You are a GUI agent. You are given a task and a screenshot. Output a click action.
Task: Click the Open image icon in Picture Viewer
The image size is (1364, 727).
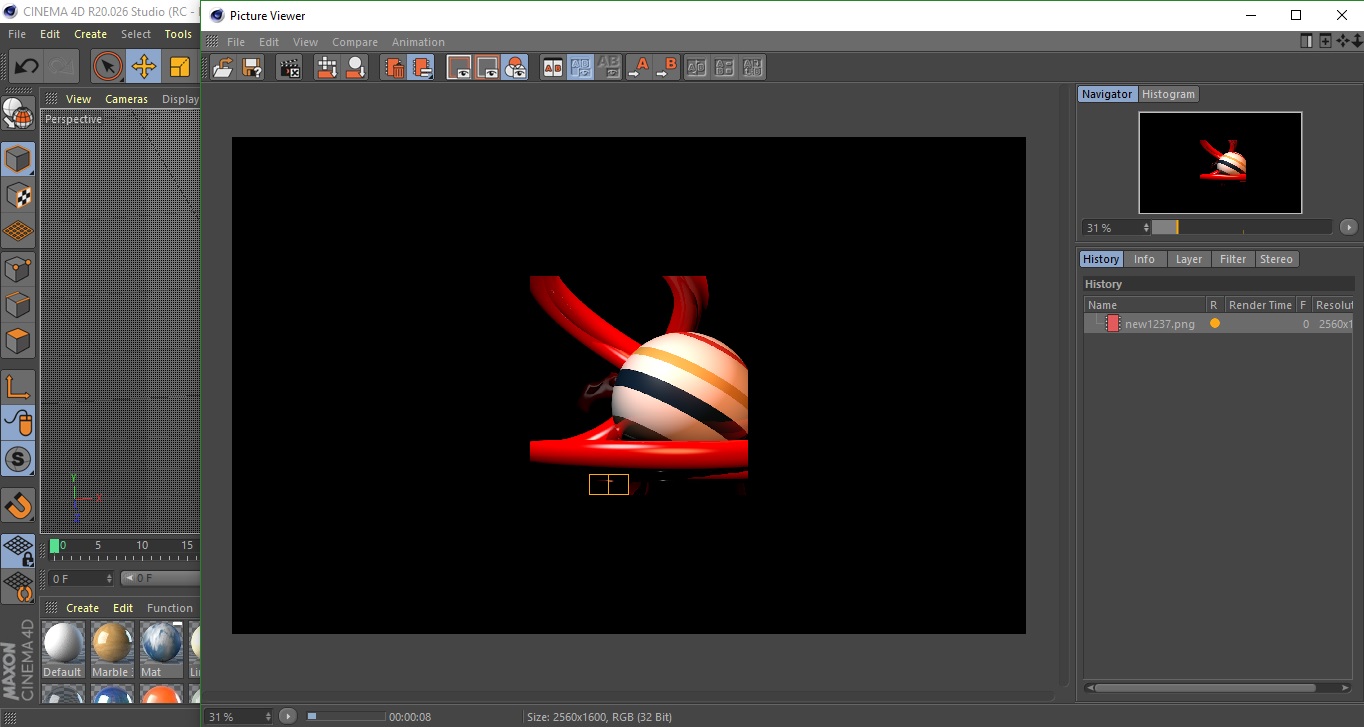coord(223,68)
